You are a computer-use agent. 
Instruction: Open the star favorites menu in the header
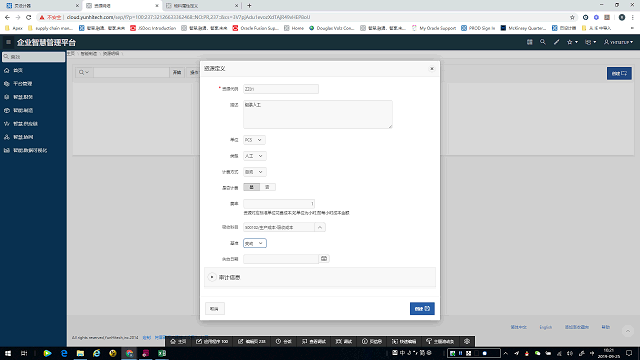572,42
